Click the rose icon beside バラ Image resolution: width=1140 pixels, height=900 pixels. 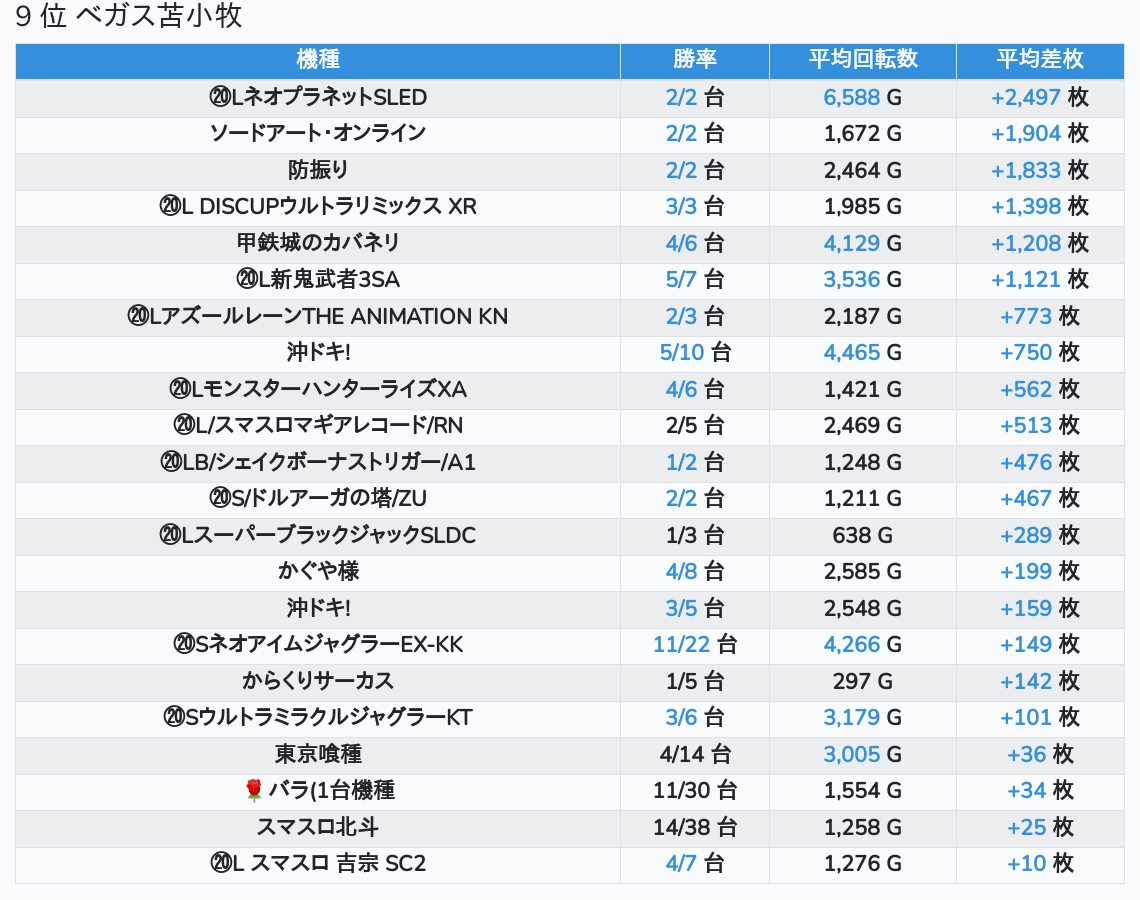coord(253,791)
